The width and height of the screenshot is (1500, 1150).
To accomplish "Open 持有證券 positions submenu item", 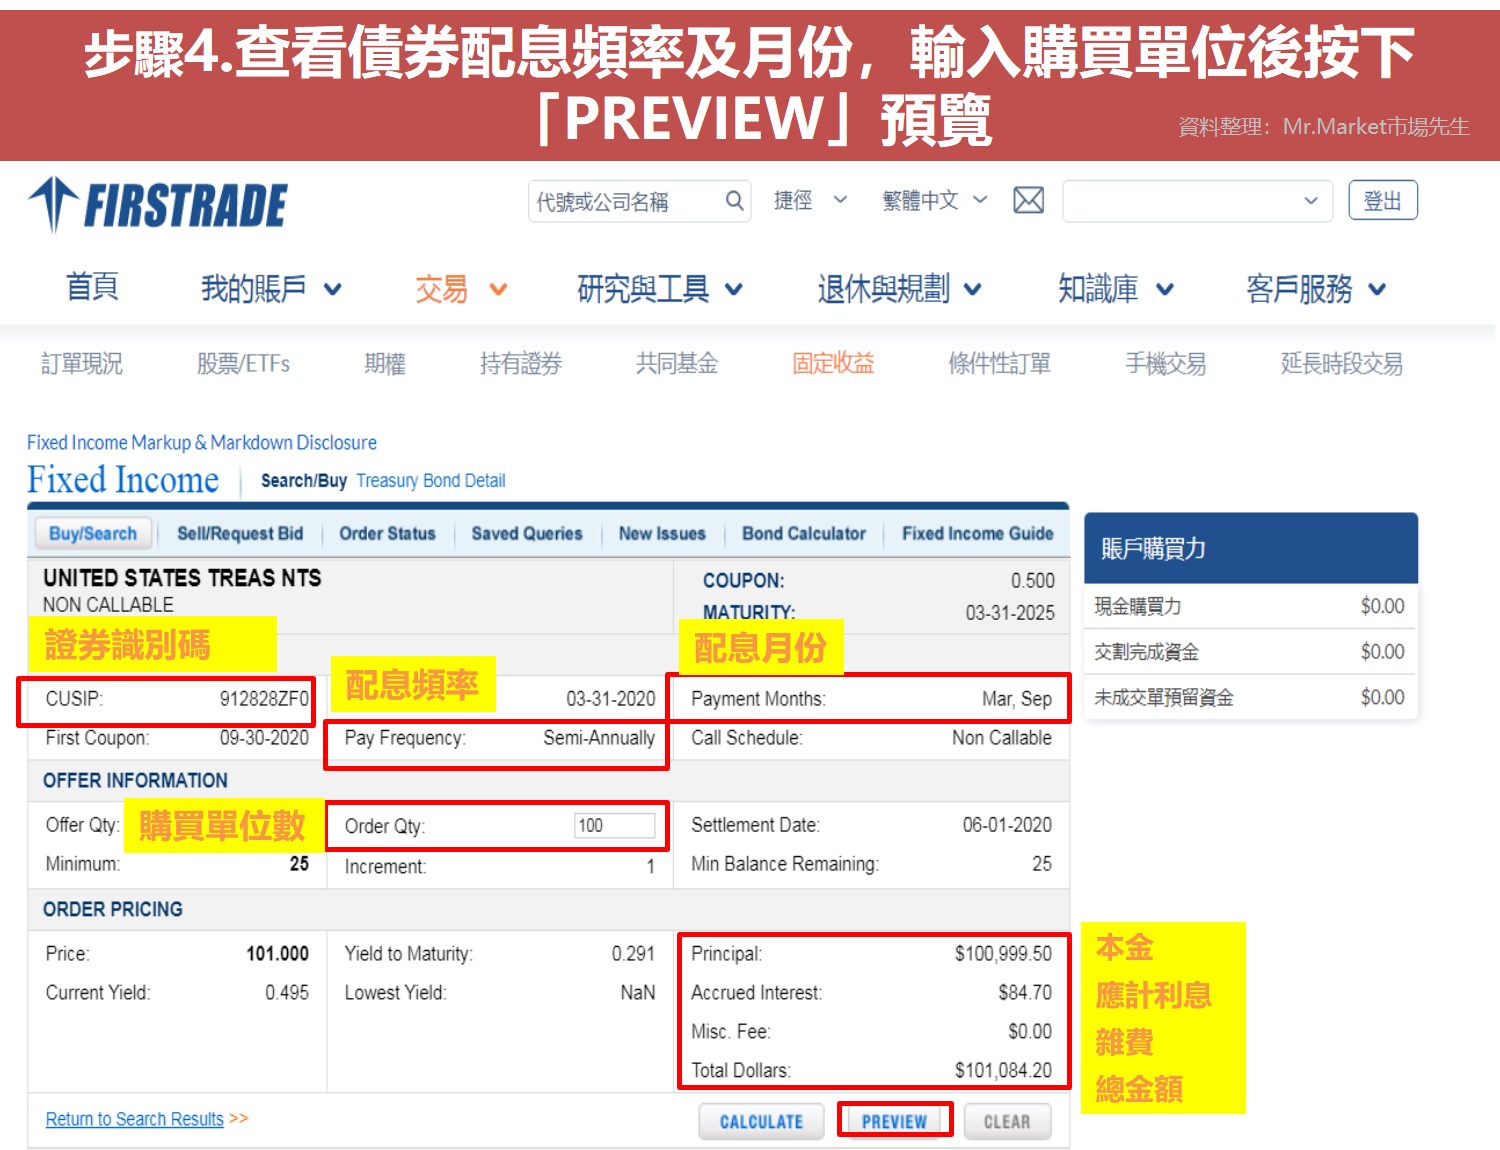I will click(x=520, y=364).
